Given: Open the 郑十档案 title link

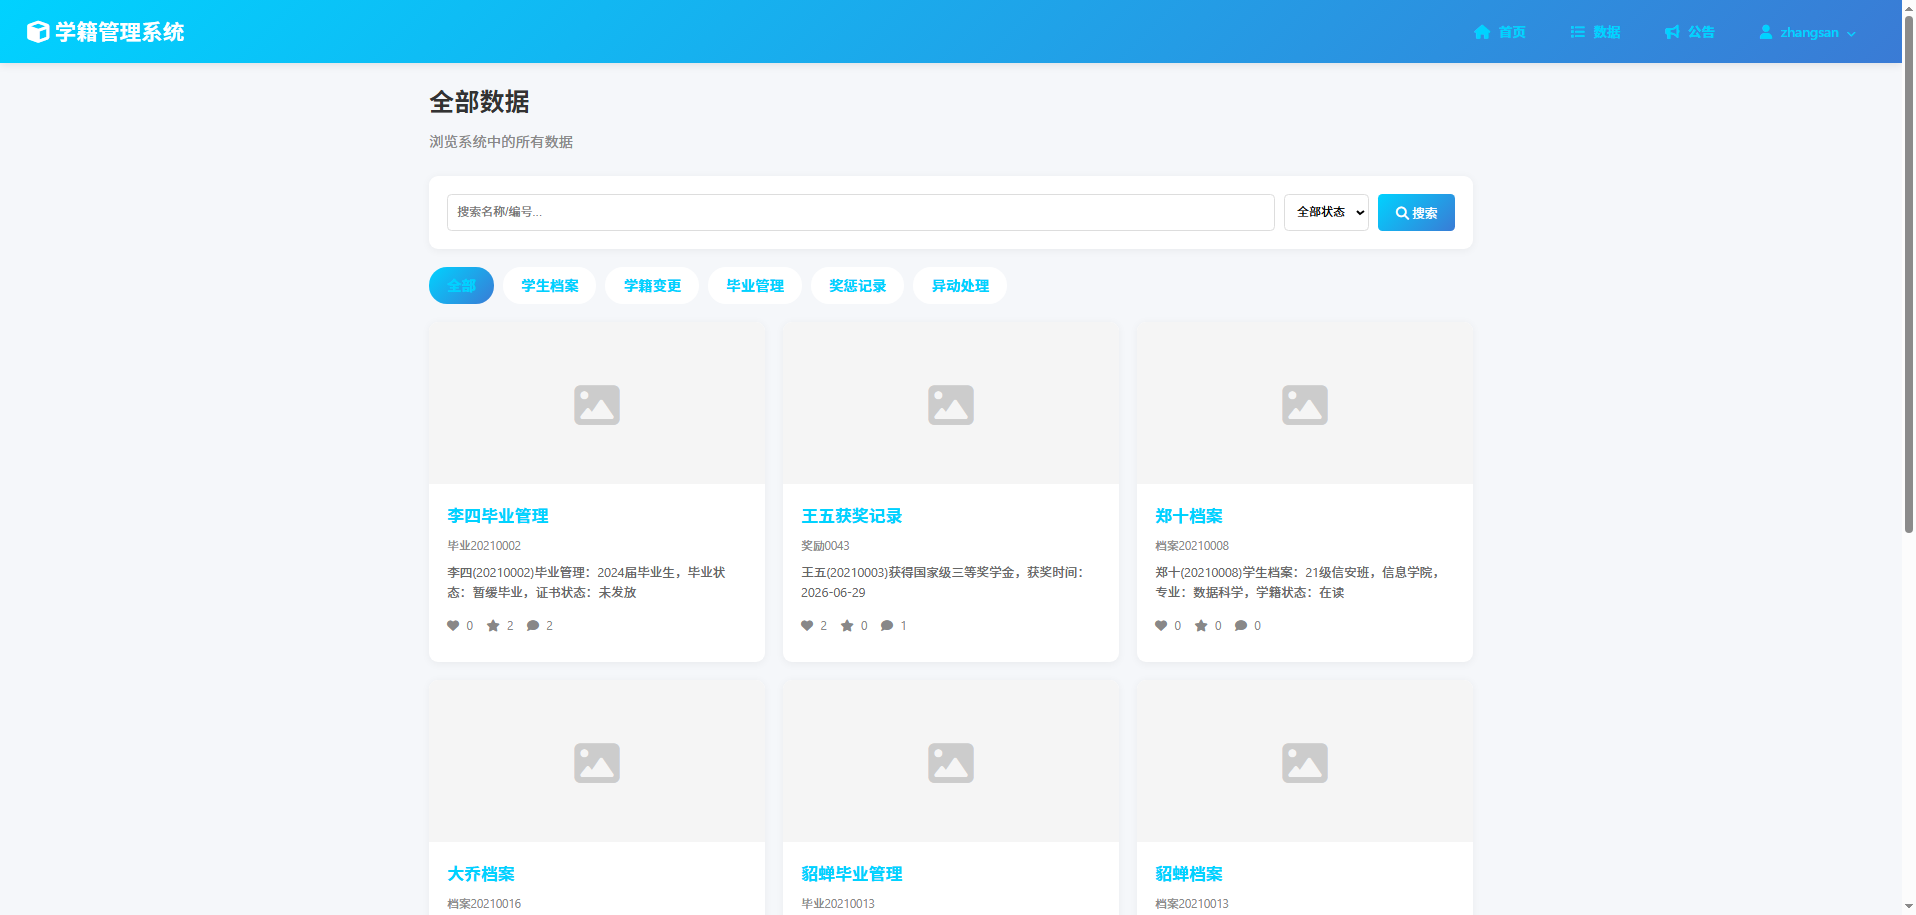Looking at the screenshot, I should (x=1189, y=516).
